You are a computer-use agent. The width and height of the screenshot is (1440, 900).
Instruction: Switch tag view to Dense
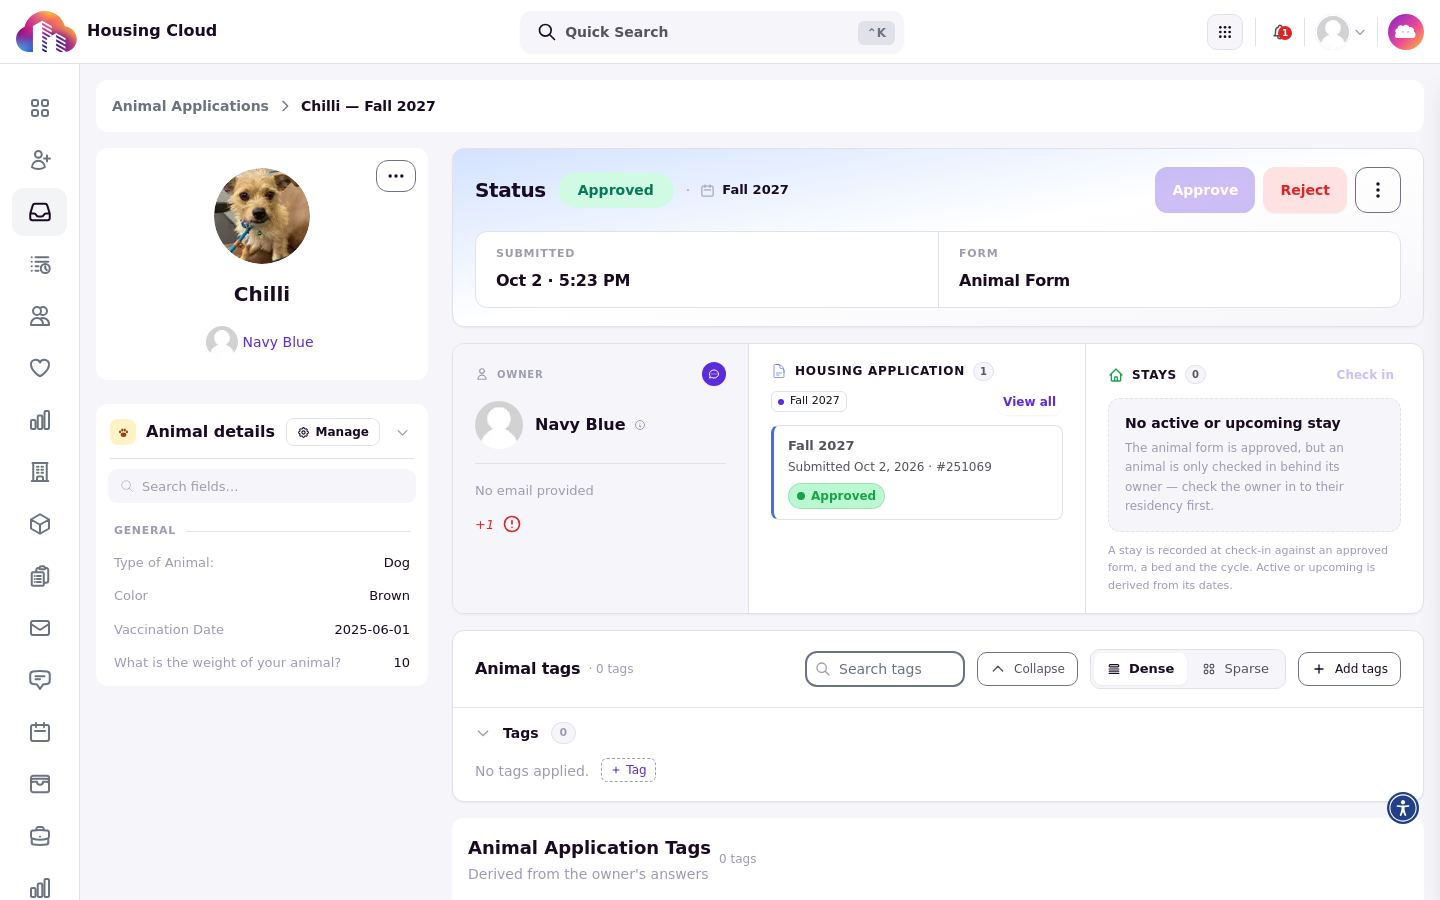(x=1140, y=669)
